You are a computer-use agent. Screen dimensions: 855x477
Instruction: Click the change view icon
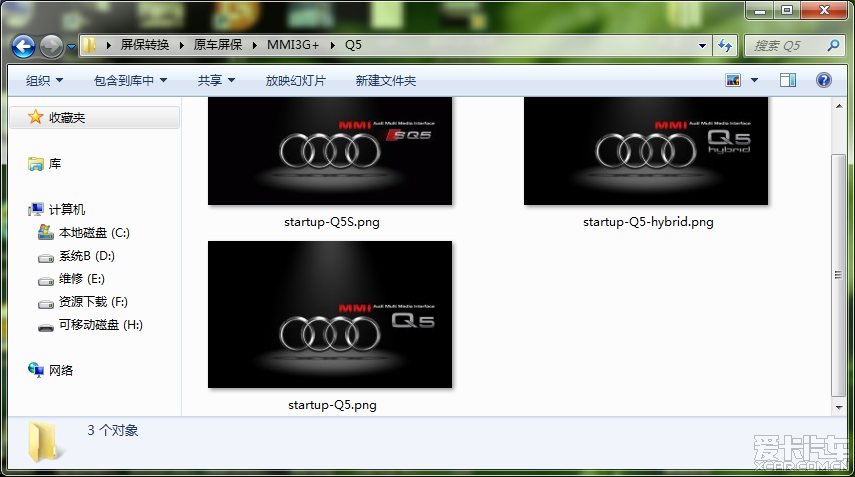pyautogui.click(x=733, y=81)
